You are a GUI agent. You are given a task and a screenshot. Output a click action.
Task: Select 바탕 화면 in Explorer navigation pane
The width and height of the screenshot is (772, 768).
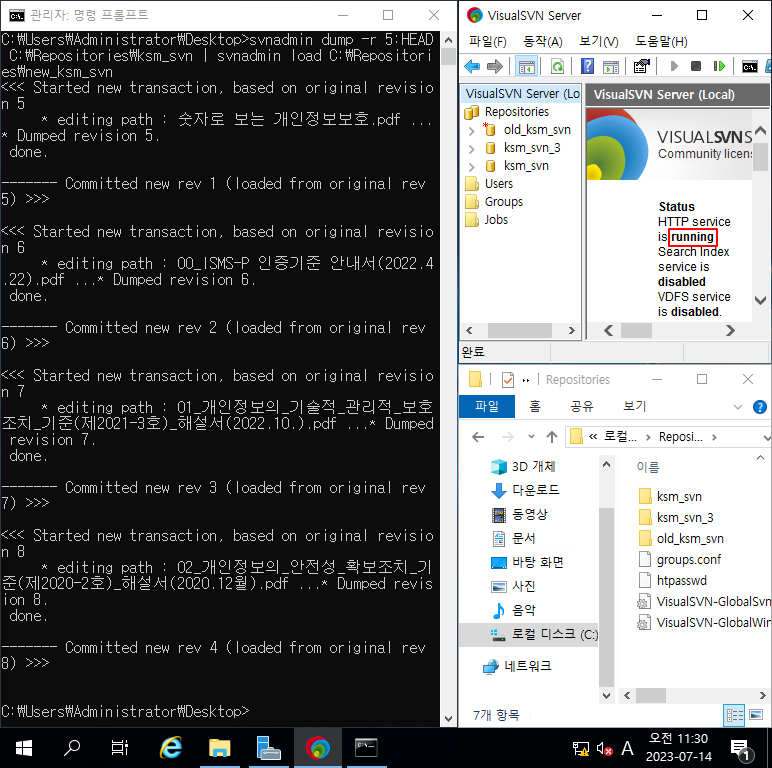coord(527,562)
